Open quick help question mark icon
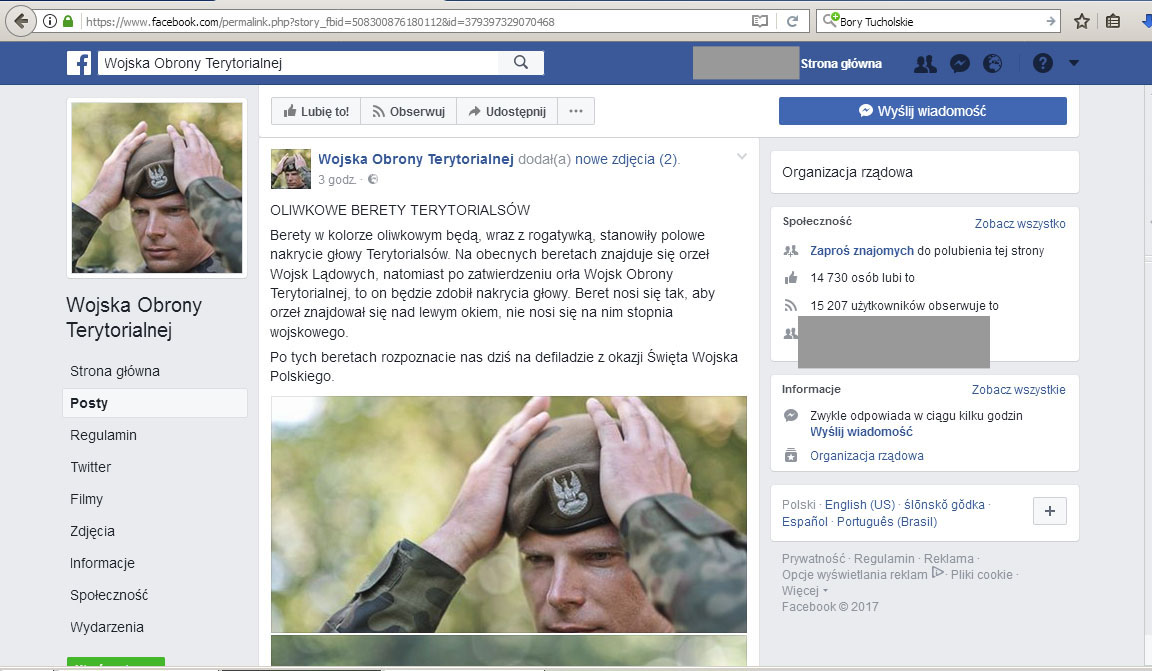This screenshot has width=1152, height=671. coord(1043,63)
